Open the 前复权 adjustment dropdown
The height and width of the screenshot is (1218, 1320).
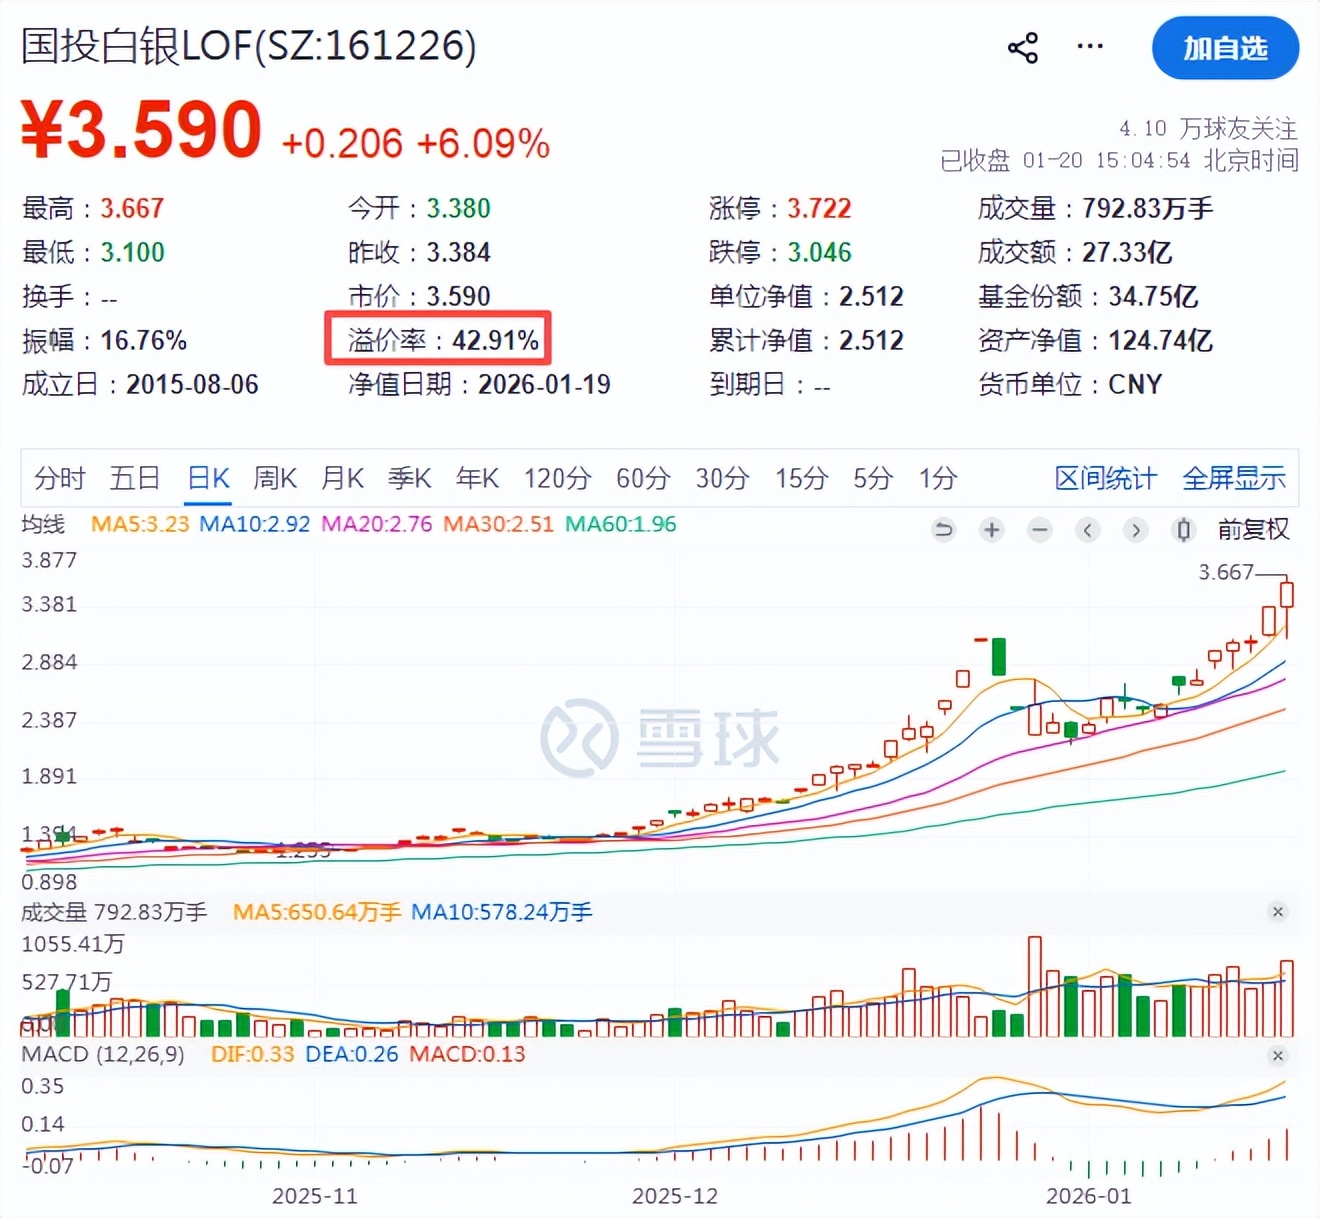point(1253,530)
